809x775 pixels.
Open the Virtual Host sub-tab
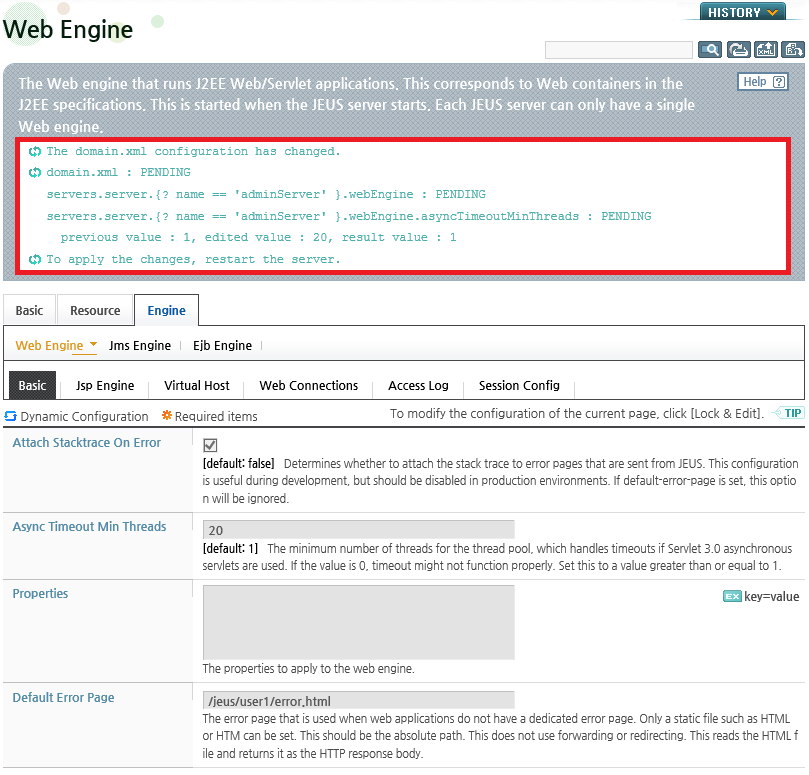tap(197, 385)
